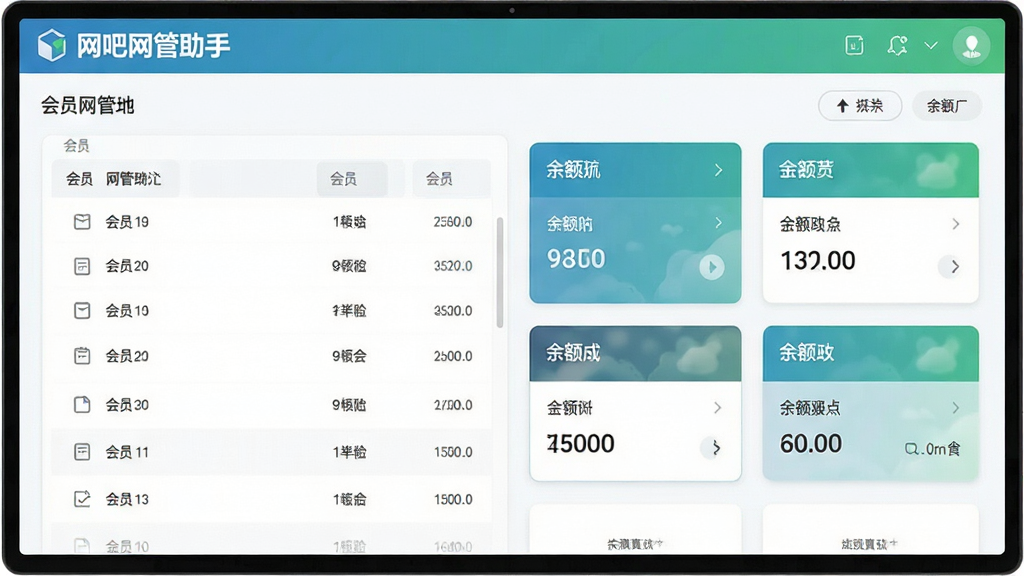This screenshot has width=1024, height=576.
Task: Select the 会员11 row name
Action: 127,452
